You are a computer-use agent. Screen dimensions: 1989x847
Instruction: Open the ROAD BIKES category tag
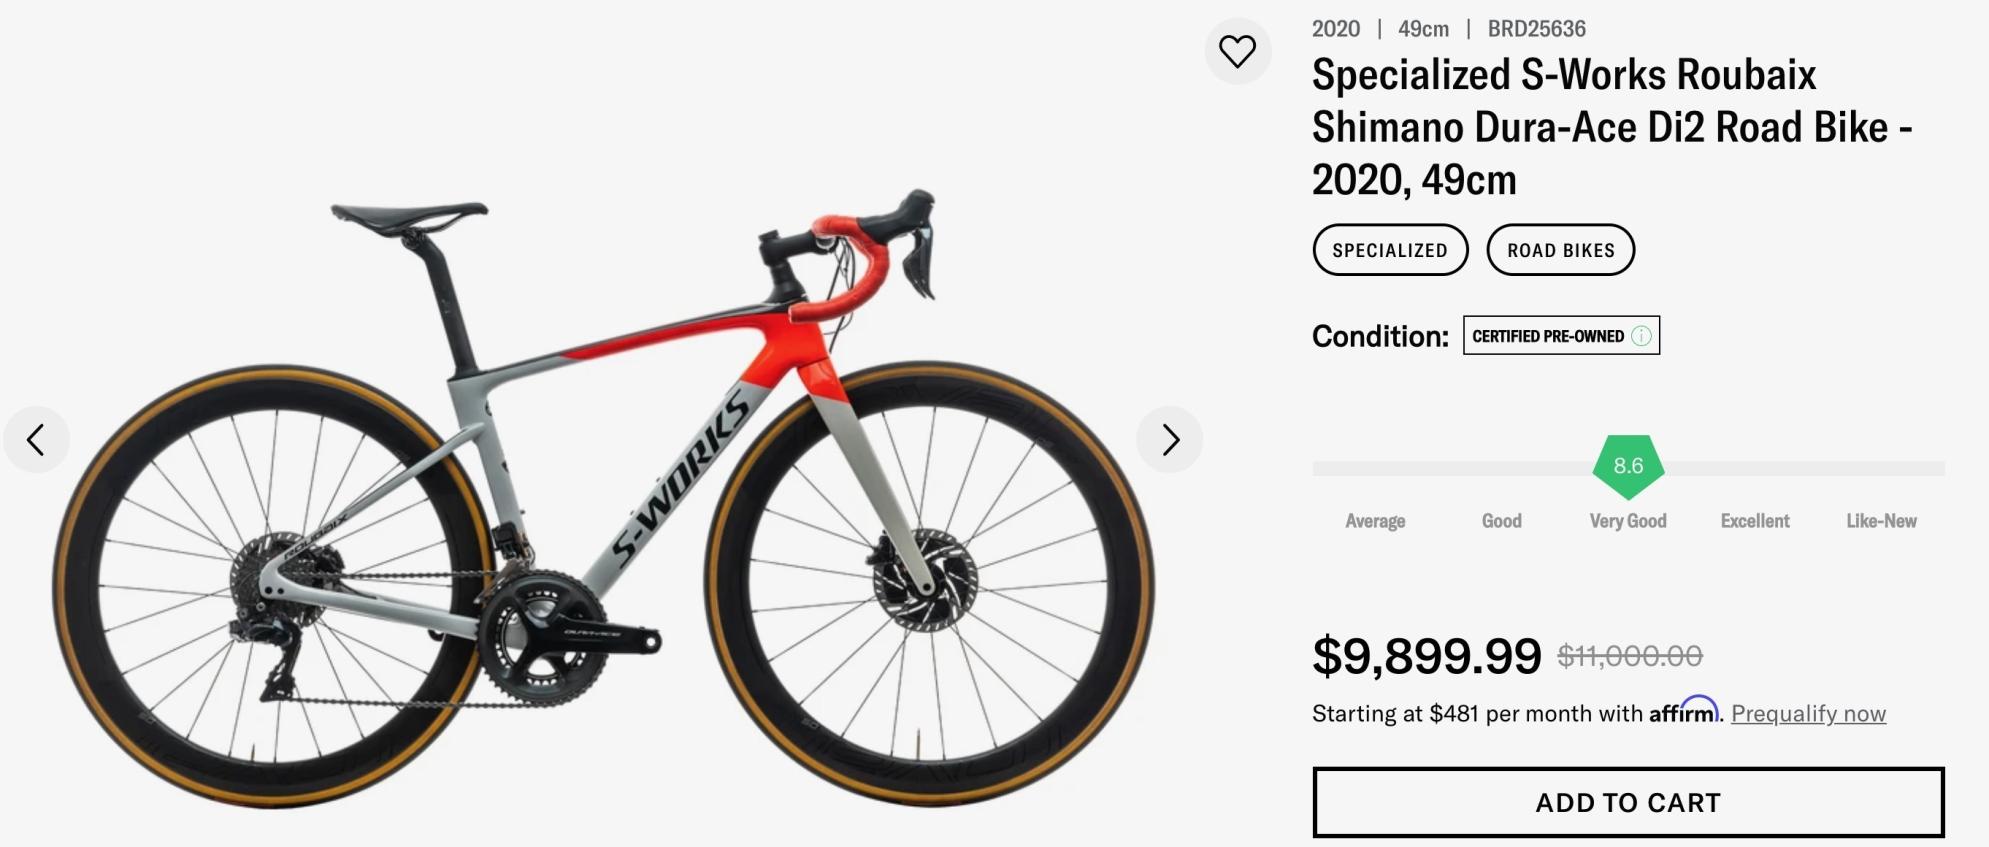coord(1560,250)
